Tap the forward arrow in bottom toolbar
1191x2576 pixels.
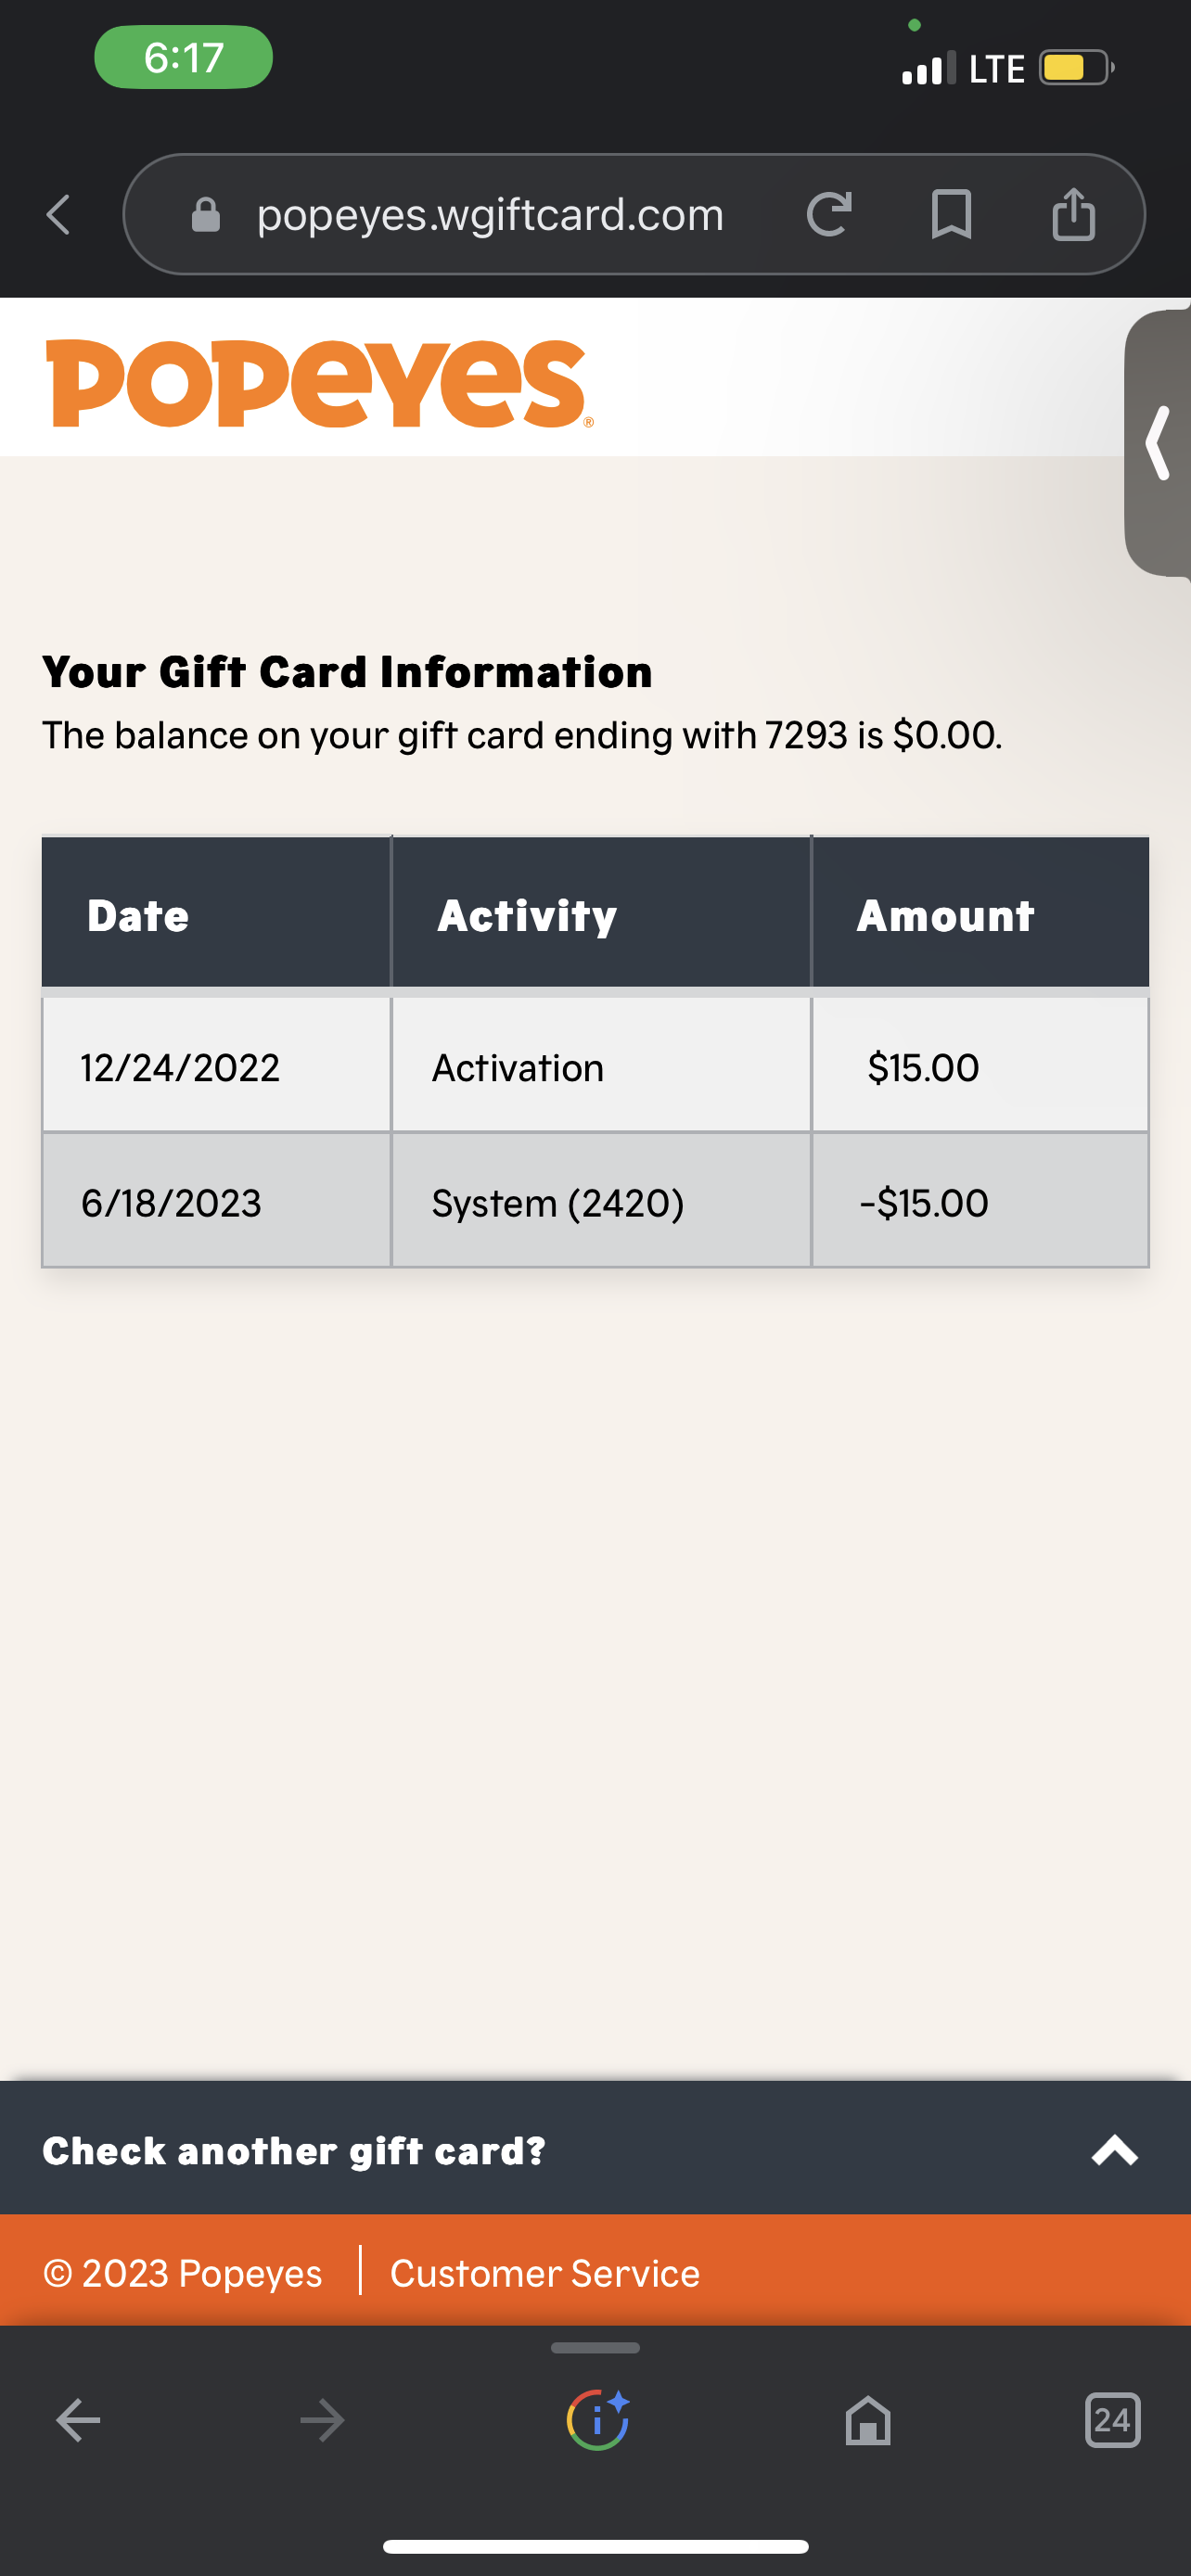pyautogui.click(x=322, y=2420)
